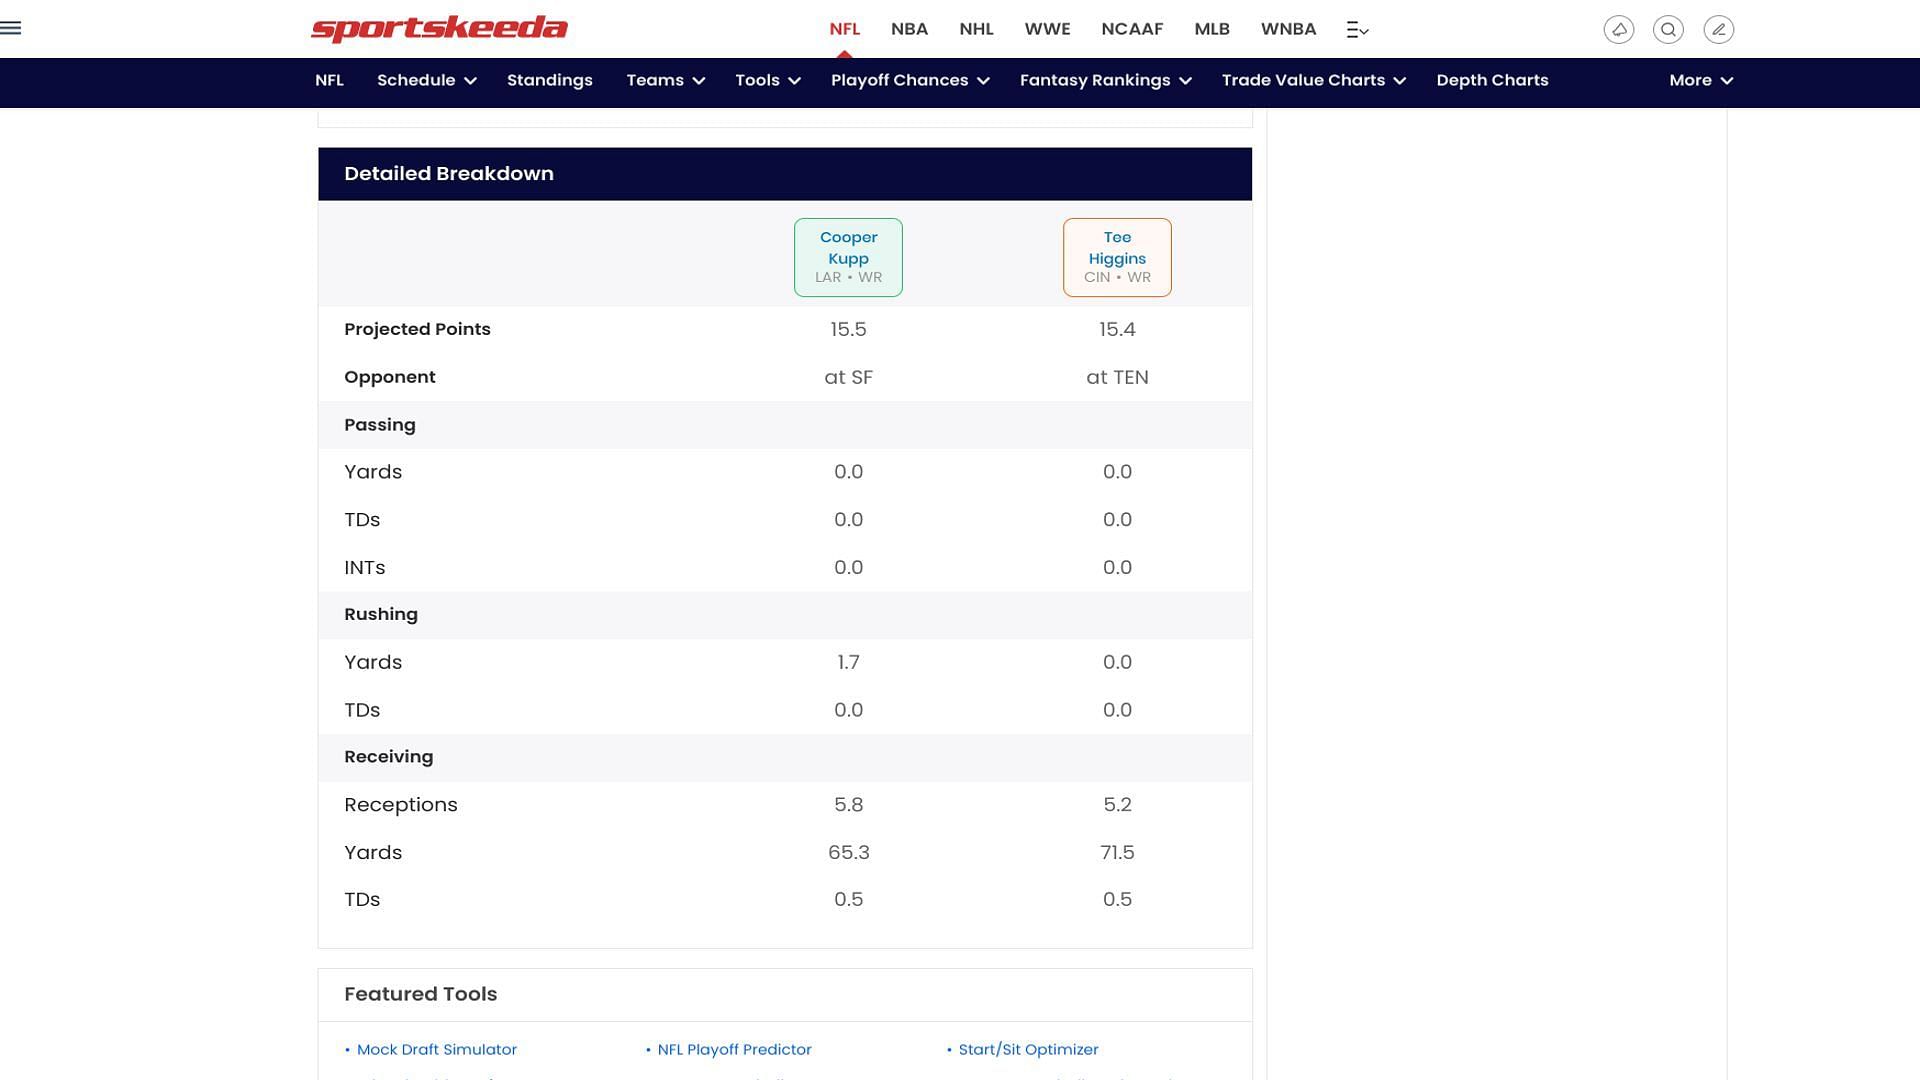Switch to the MLB section
This screenshot has width=1920, height=1080.
click(x=1211, y=29)
